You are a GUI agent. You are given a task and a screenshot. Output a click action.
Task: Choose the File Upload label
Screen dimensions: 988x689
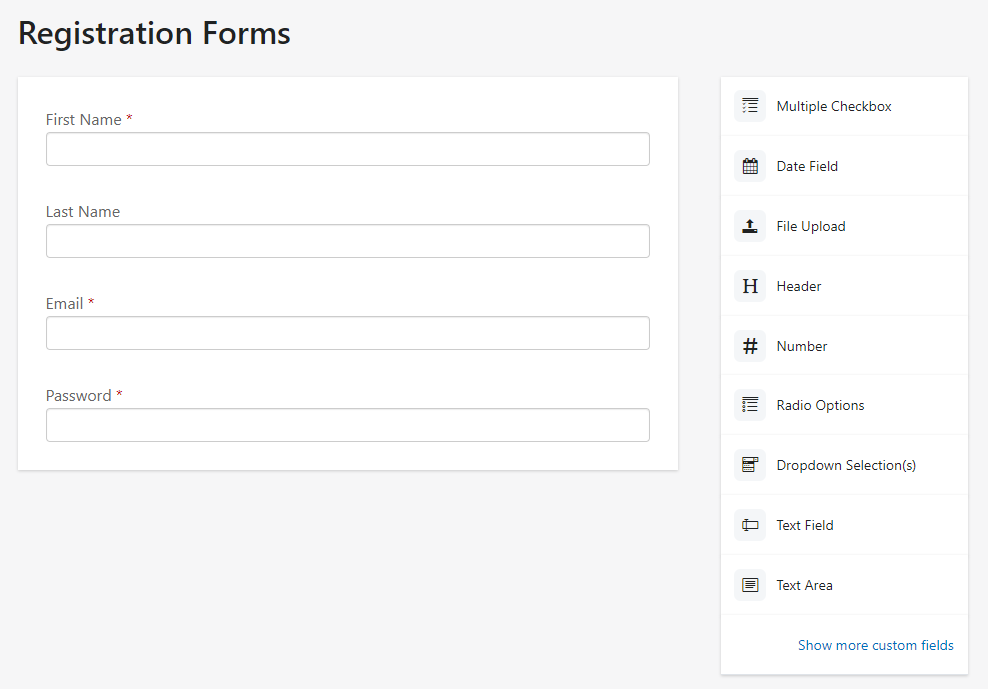811,226
